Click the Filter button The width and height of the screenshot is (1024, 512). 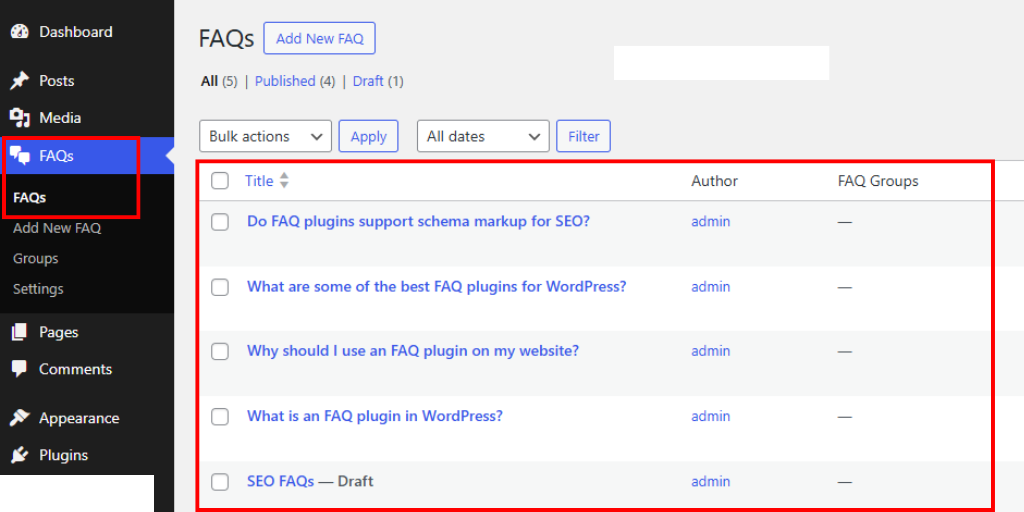click(x=583, y=136)
